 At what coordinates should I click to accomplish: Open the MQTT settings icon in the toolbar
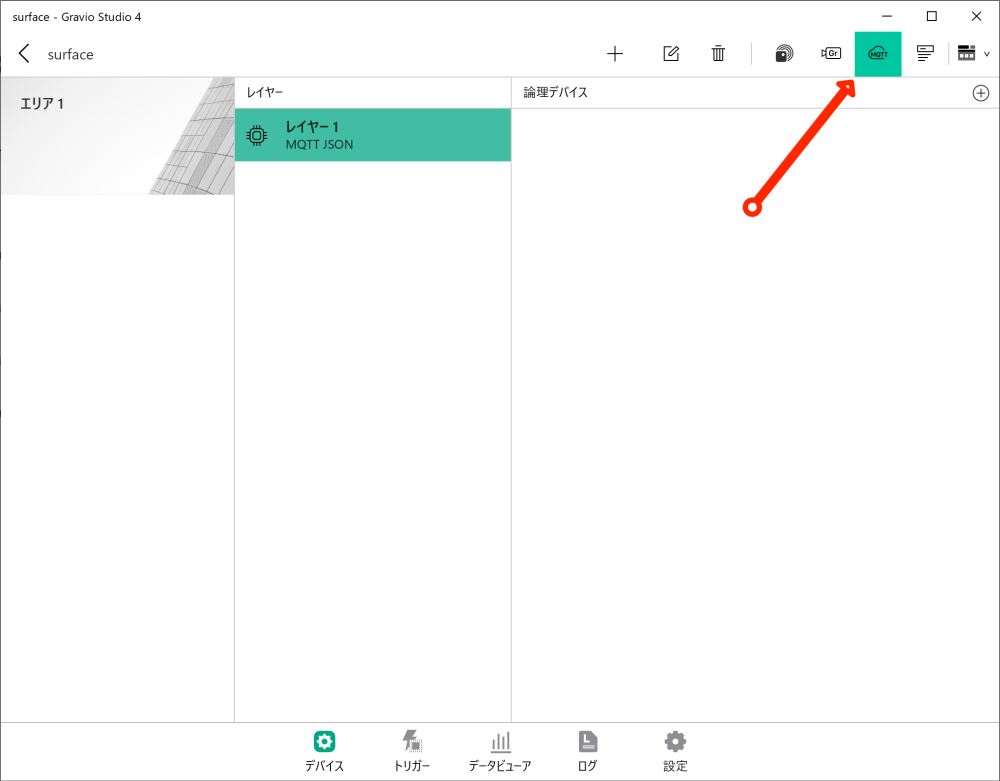tap(878, 53)
